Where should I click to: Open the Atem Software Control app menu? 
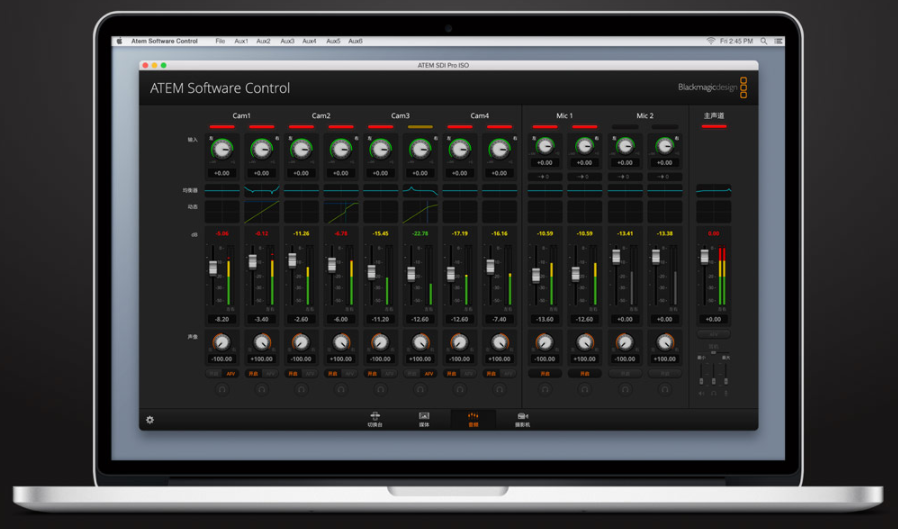pyautogui.click(x=164, y=41)
